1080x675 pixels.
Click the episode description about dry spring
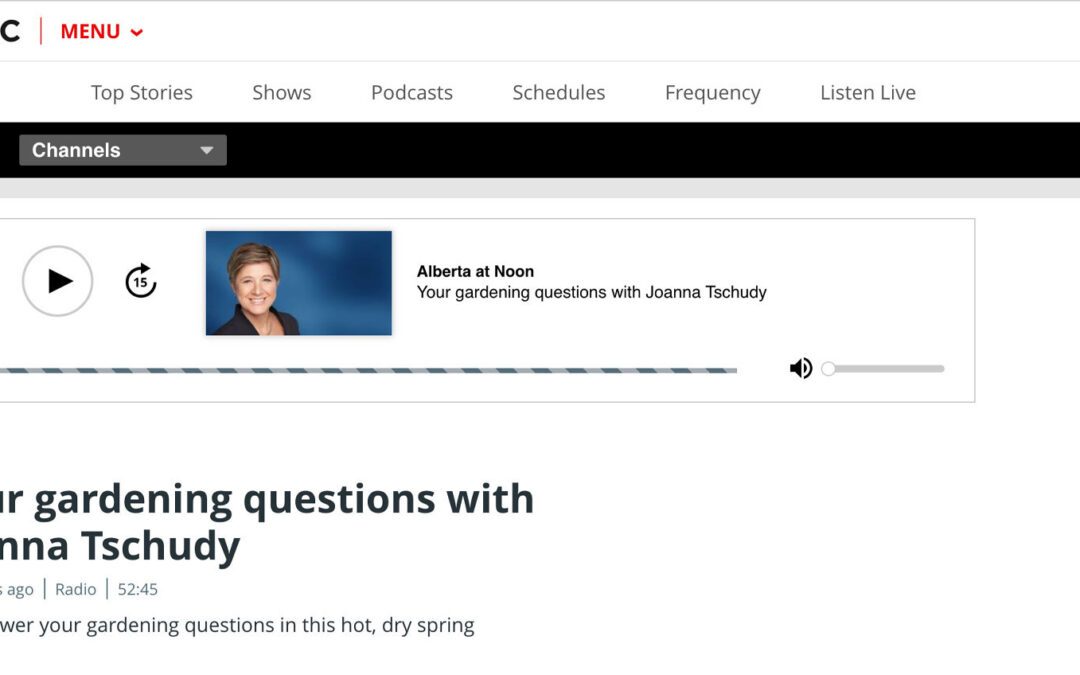[x=237, y=625]
